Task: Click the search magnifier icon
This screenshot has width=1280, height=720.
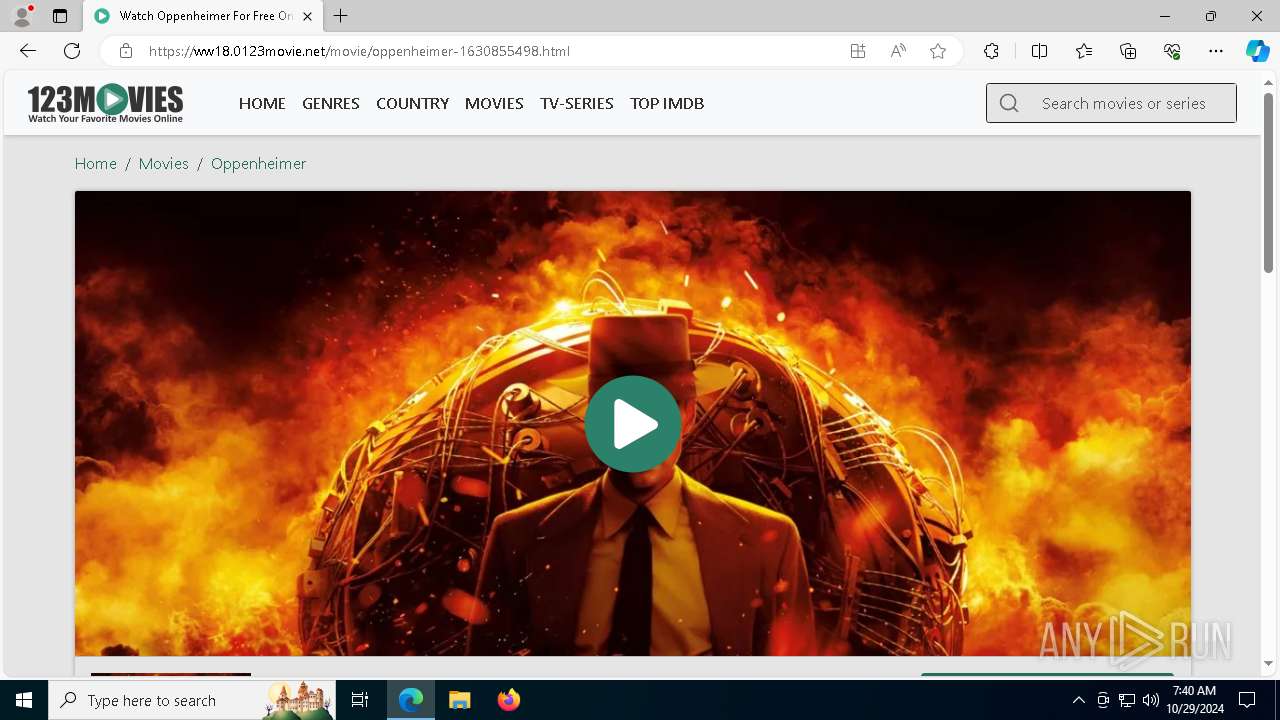Action: (1009, 103)
